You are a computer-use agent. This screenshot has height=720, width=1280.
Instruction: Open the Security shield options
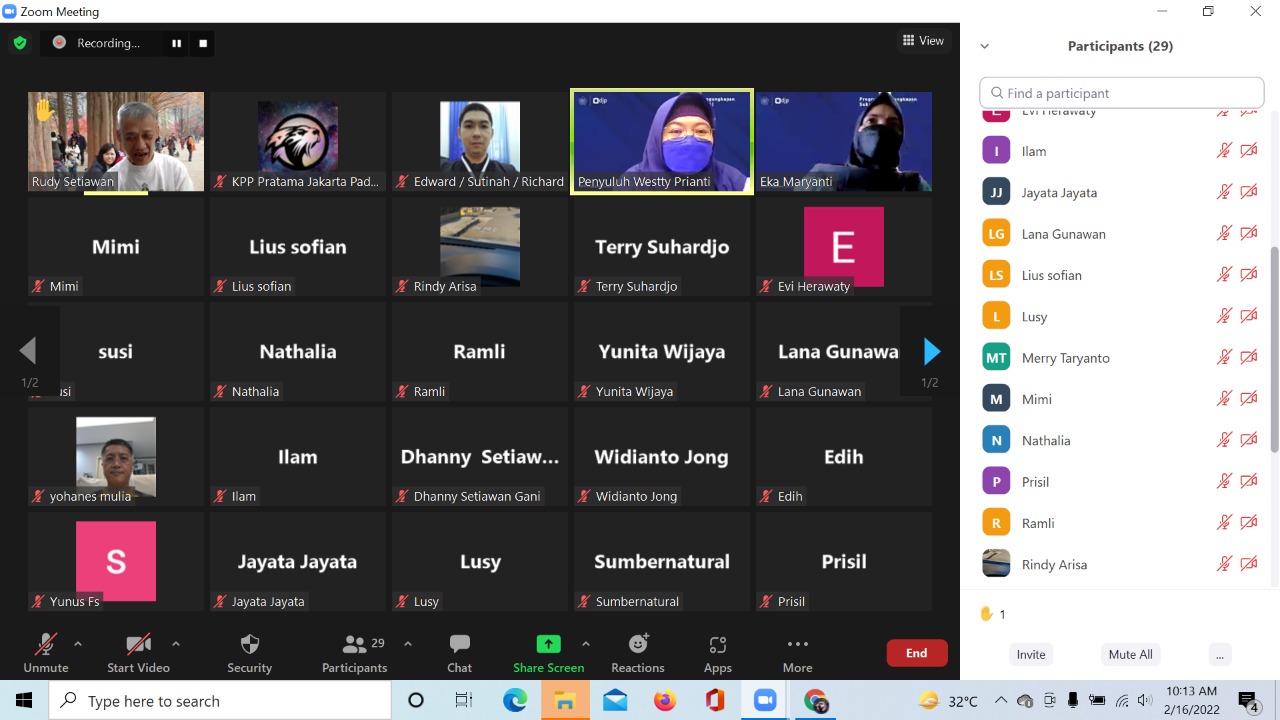tap(249, 653)
